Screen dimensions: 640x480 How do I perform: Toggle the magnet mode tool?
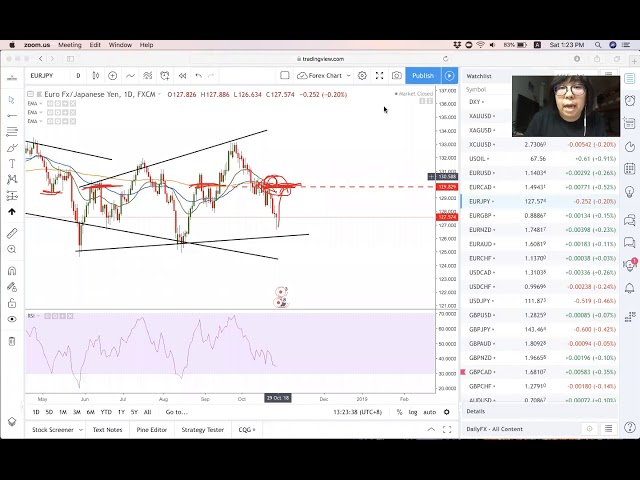[x=12, y=270]
